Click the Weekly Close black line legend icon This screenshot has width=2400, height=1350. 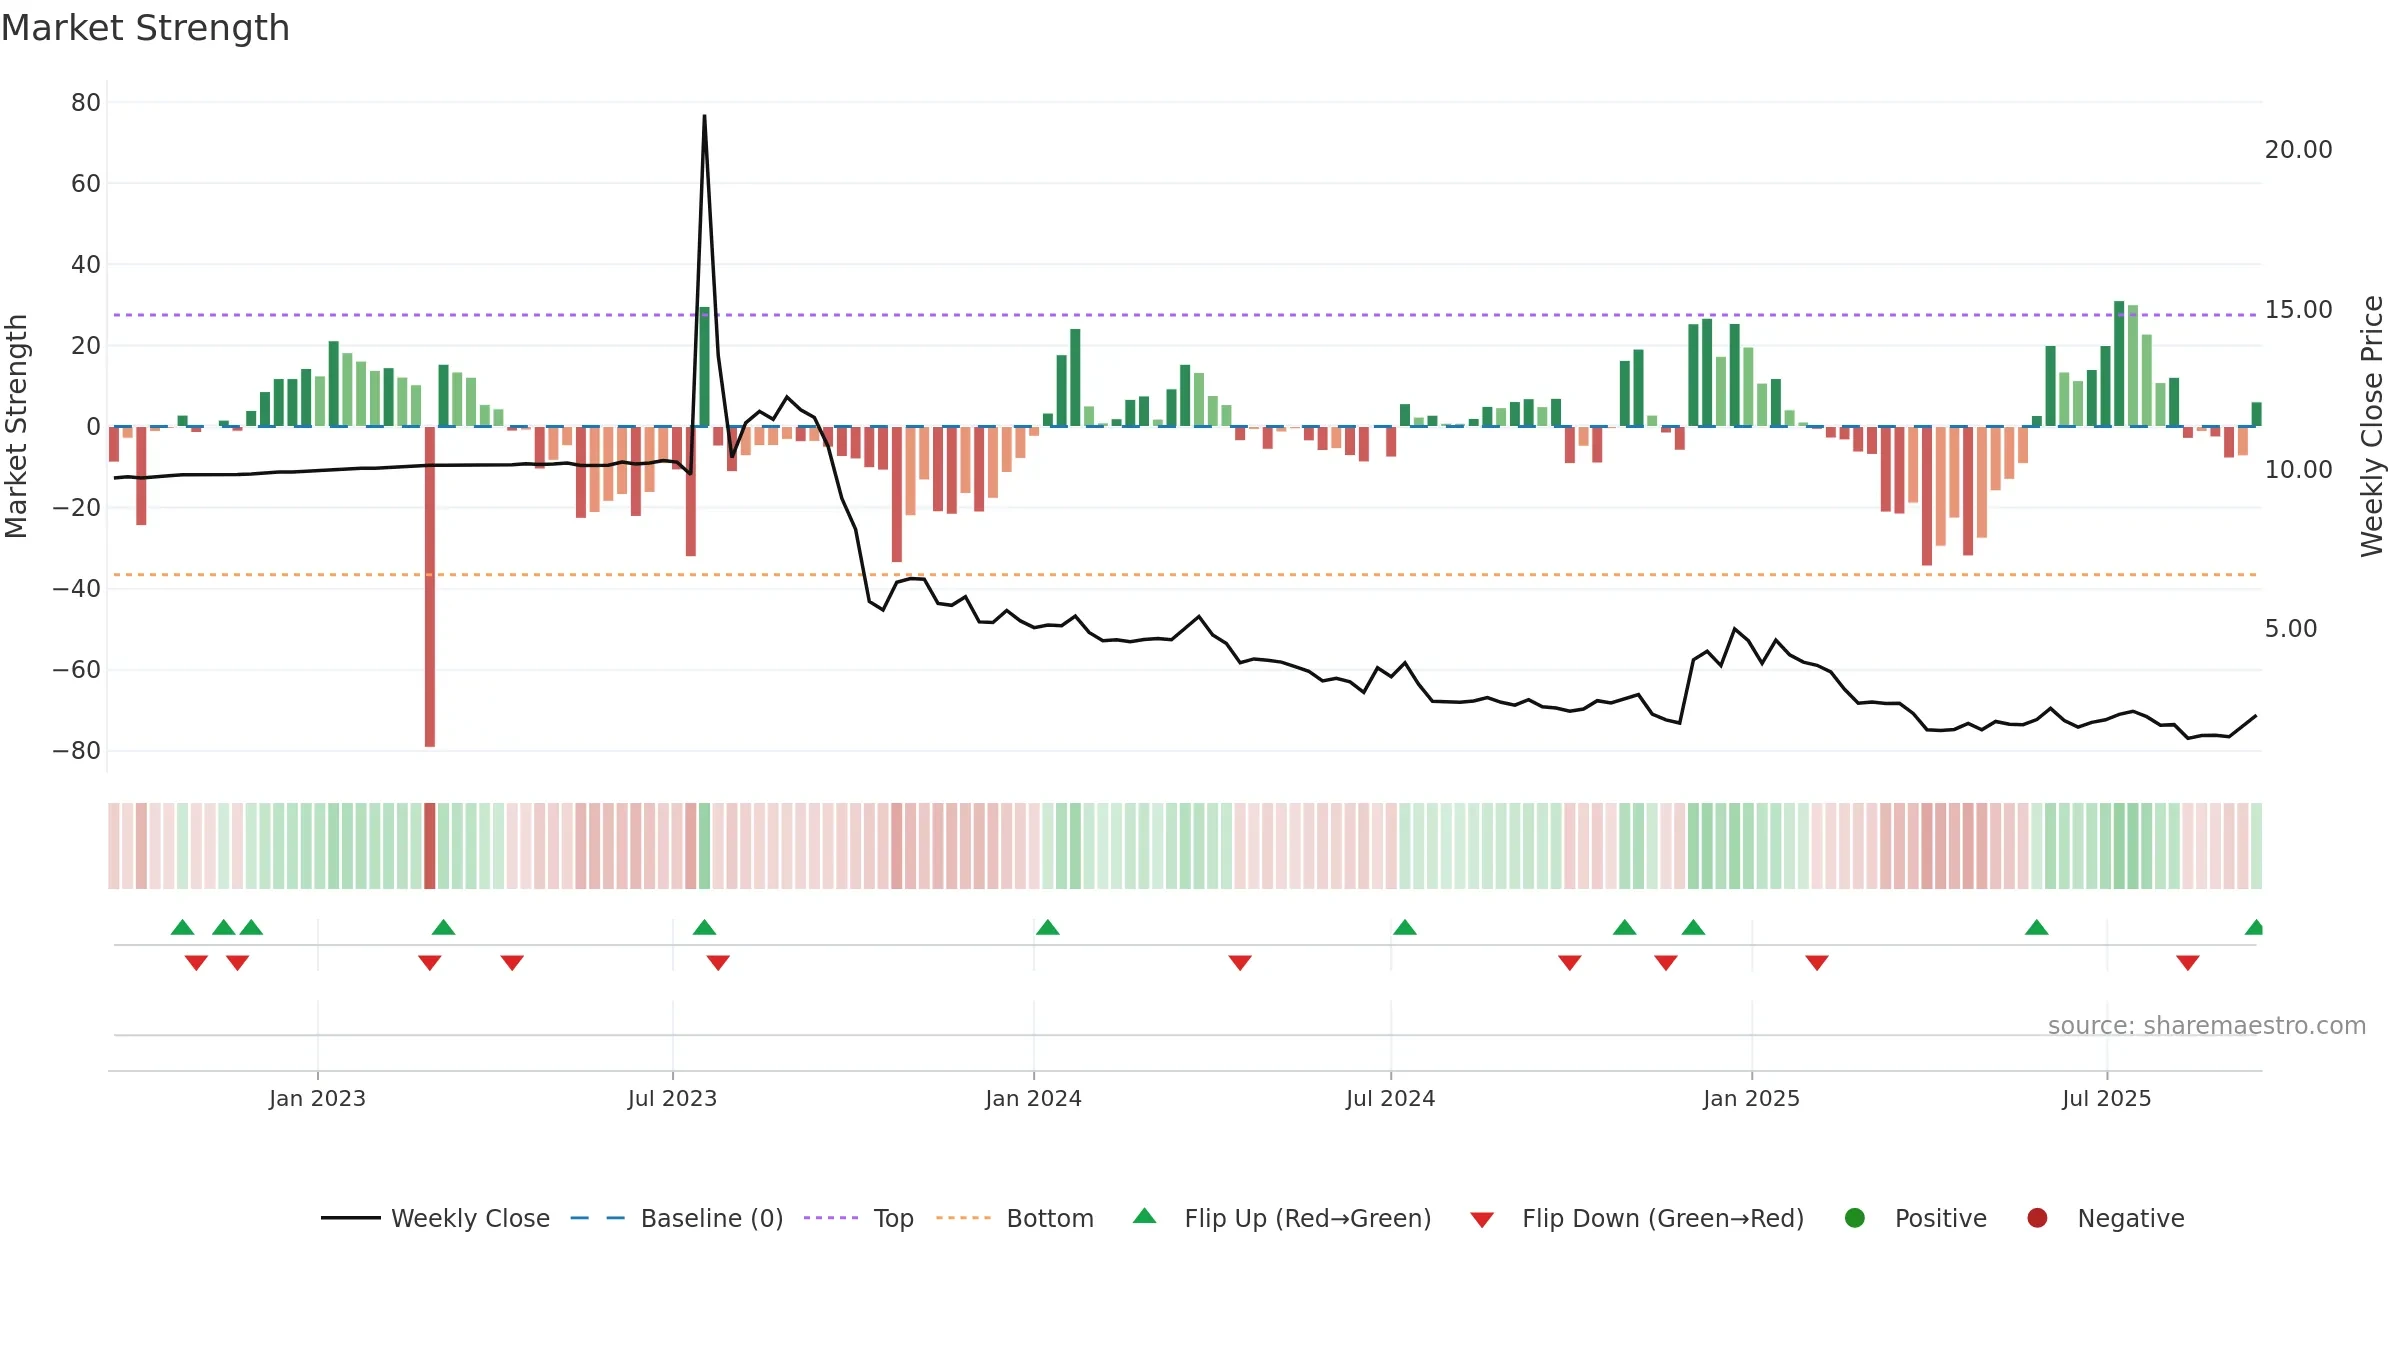point(350,1218)
